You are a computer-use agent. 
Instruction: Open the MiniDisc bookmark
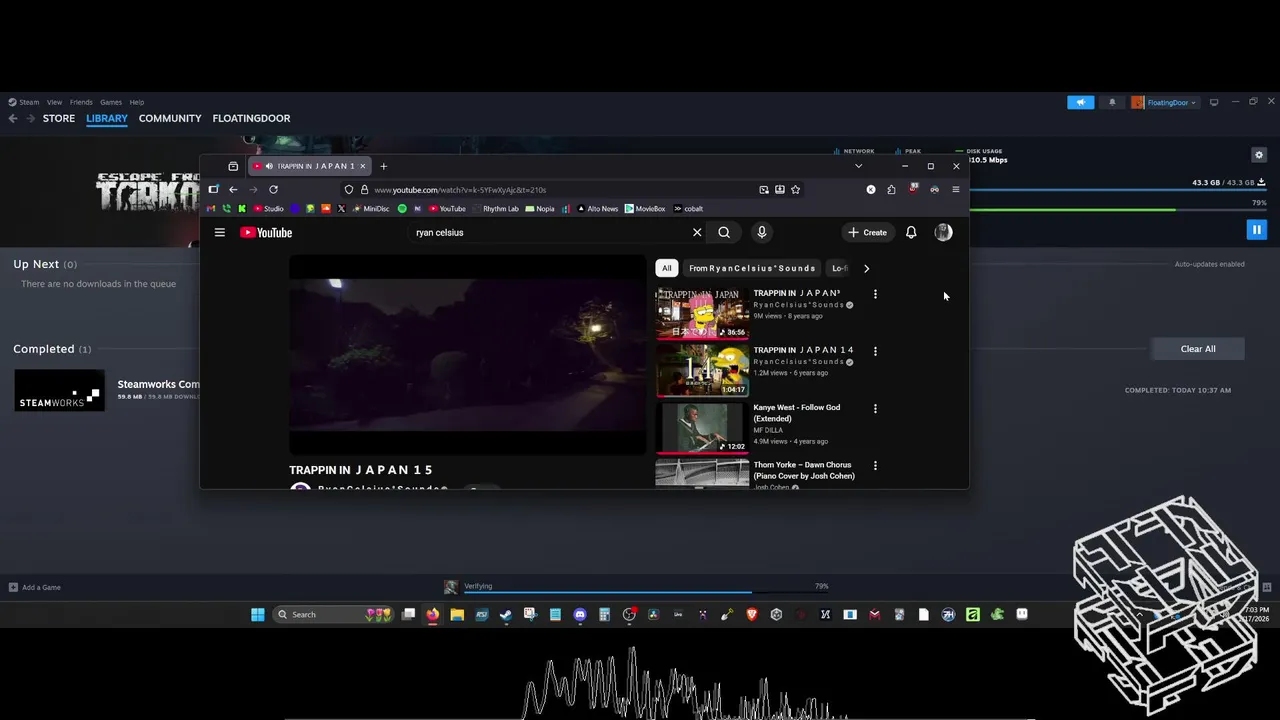(x=370, y=209)
